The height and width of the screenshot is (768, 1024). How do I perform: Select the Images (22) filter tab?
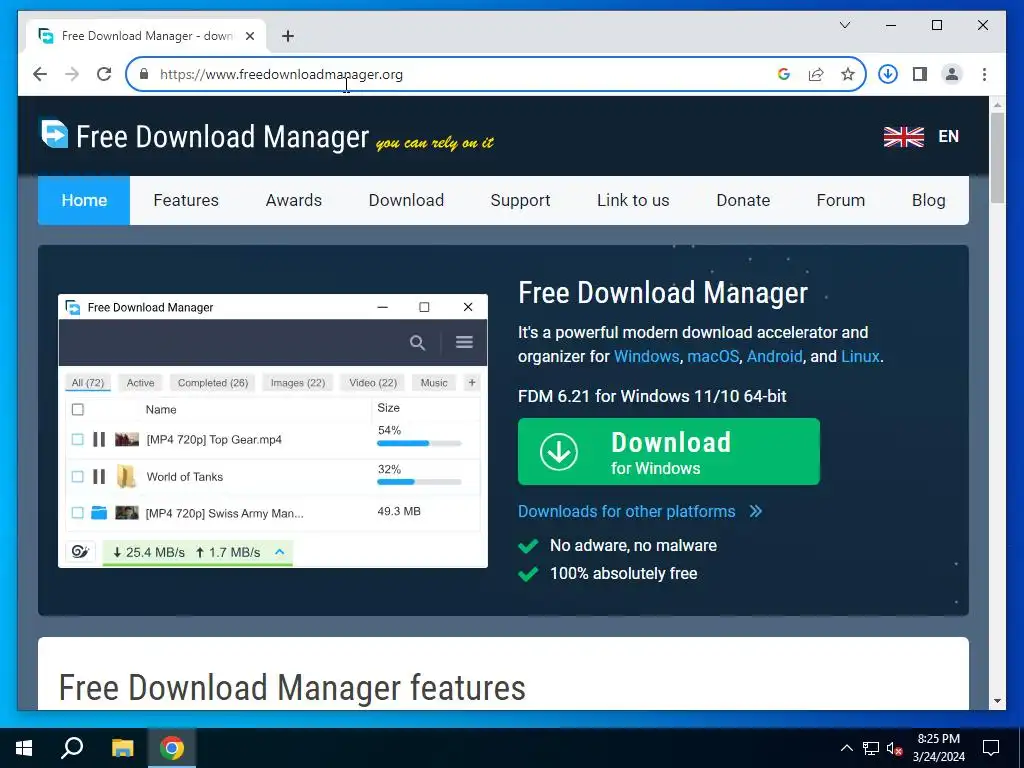(x=298, y=383)
